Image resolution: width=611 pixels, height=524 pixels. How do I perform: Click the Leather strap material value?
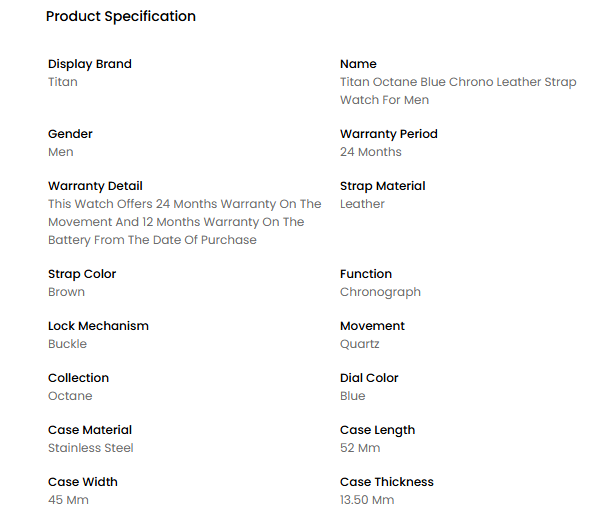coord(362,204)
